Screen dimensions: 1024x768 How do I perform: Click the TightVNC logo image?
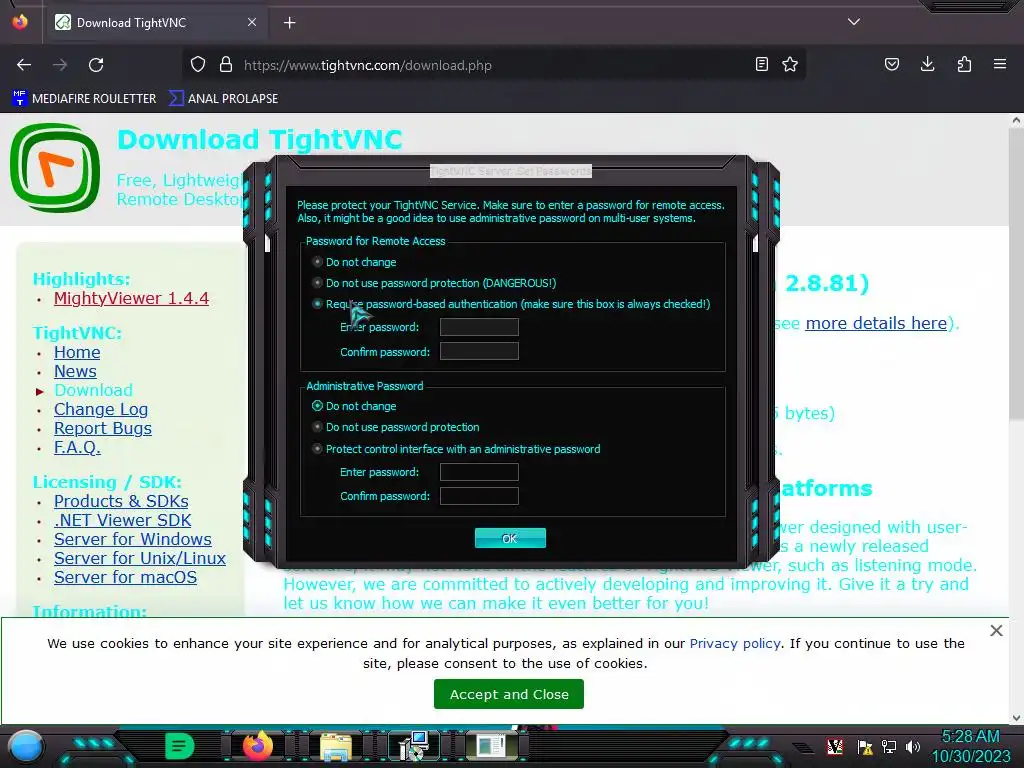click(55, 168)
